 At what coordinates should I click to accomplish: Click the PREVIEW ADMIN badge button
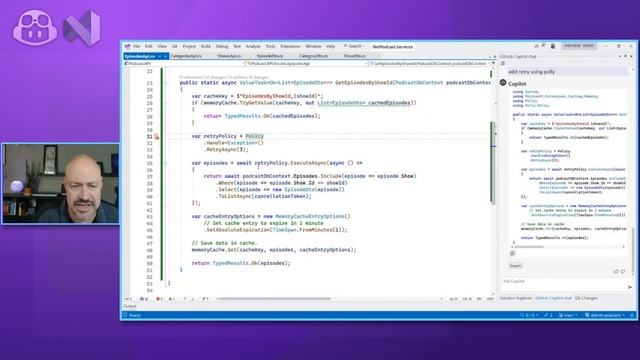pyautogui.click(x=579, y=46)
